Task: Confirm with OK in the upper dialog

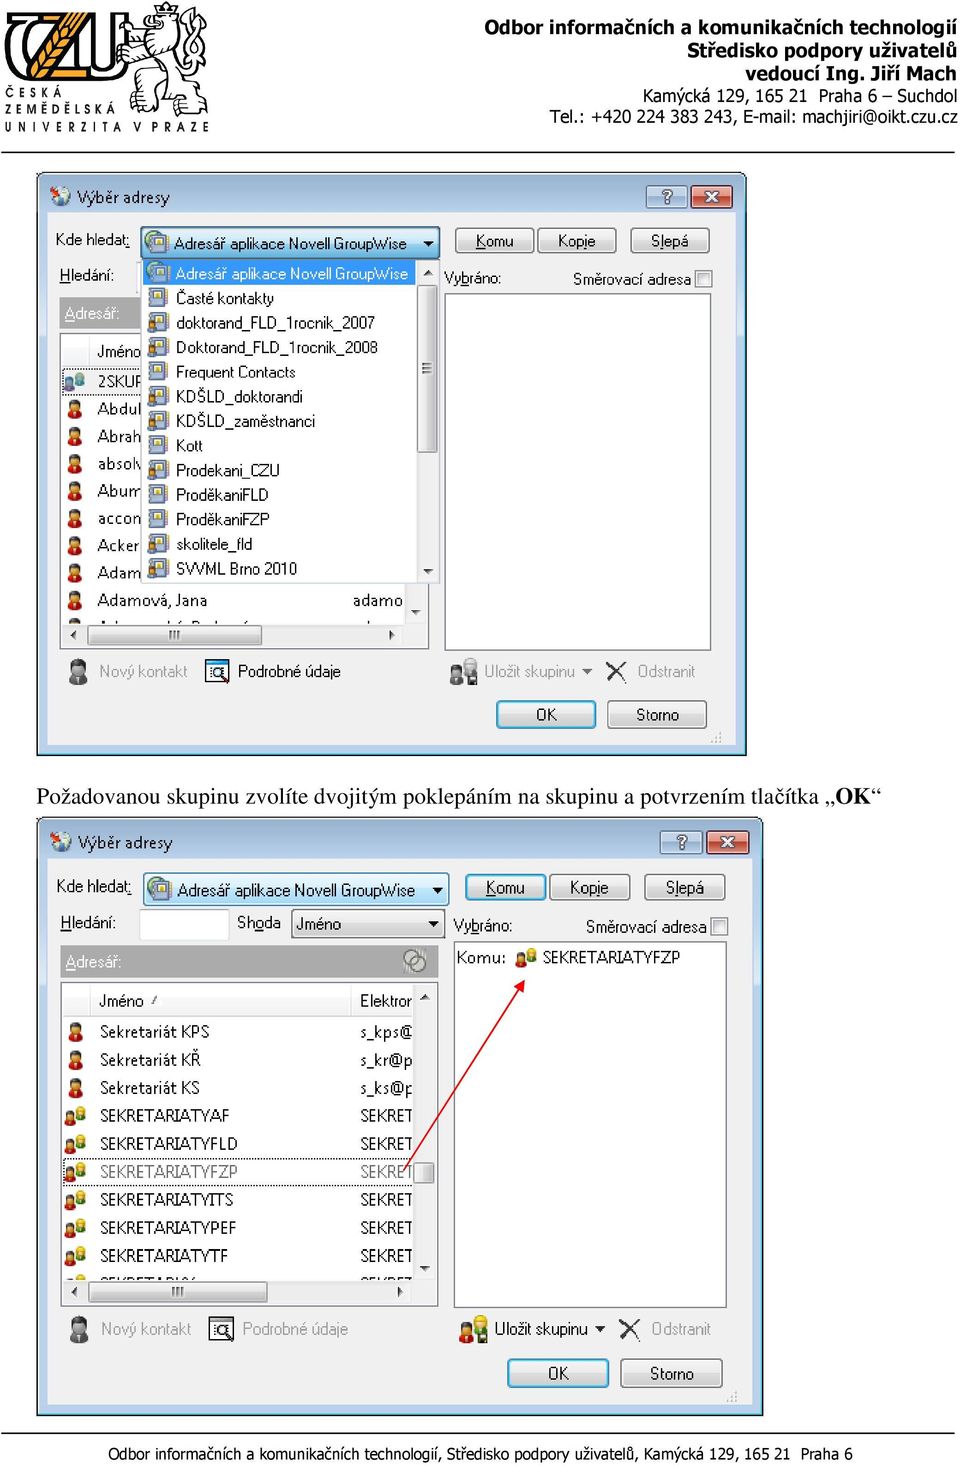Action: [546, 715]
